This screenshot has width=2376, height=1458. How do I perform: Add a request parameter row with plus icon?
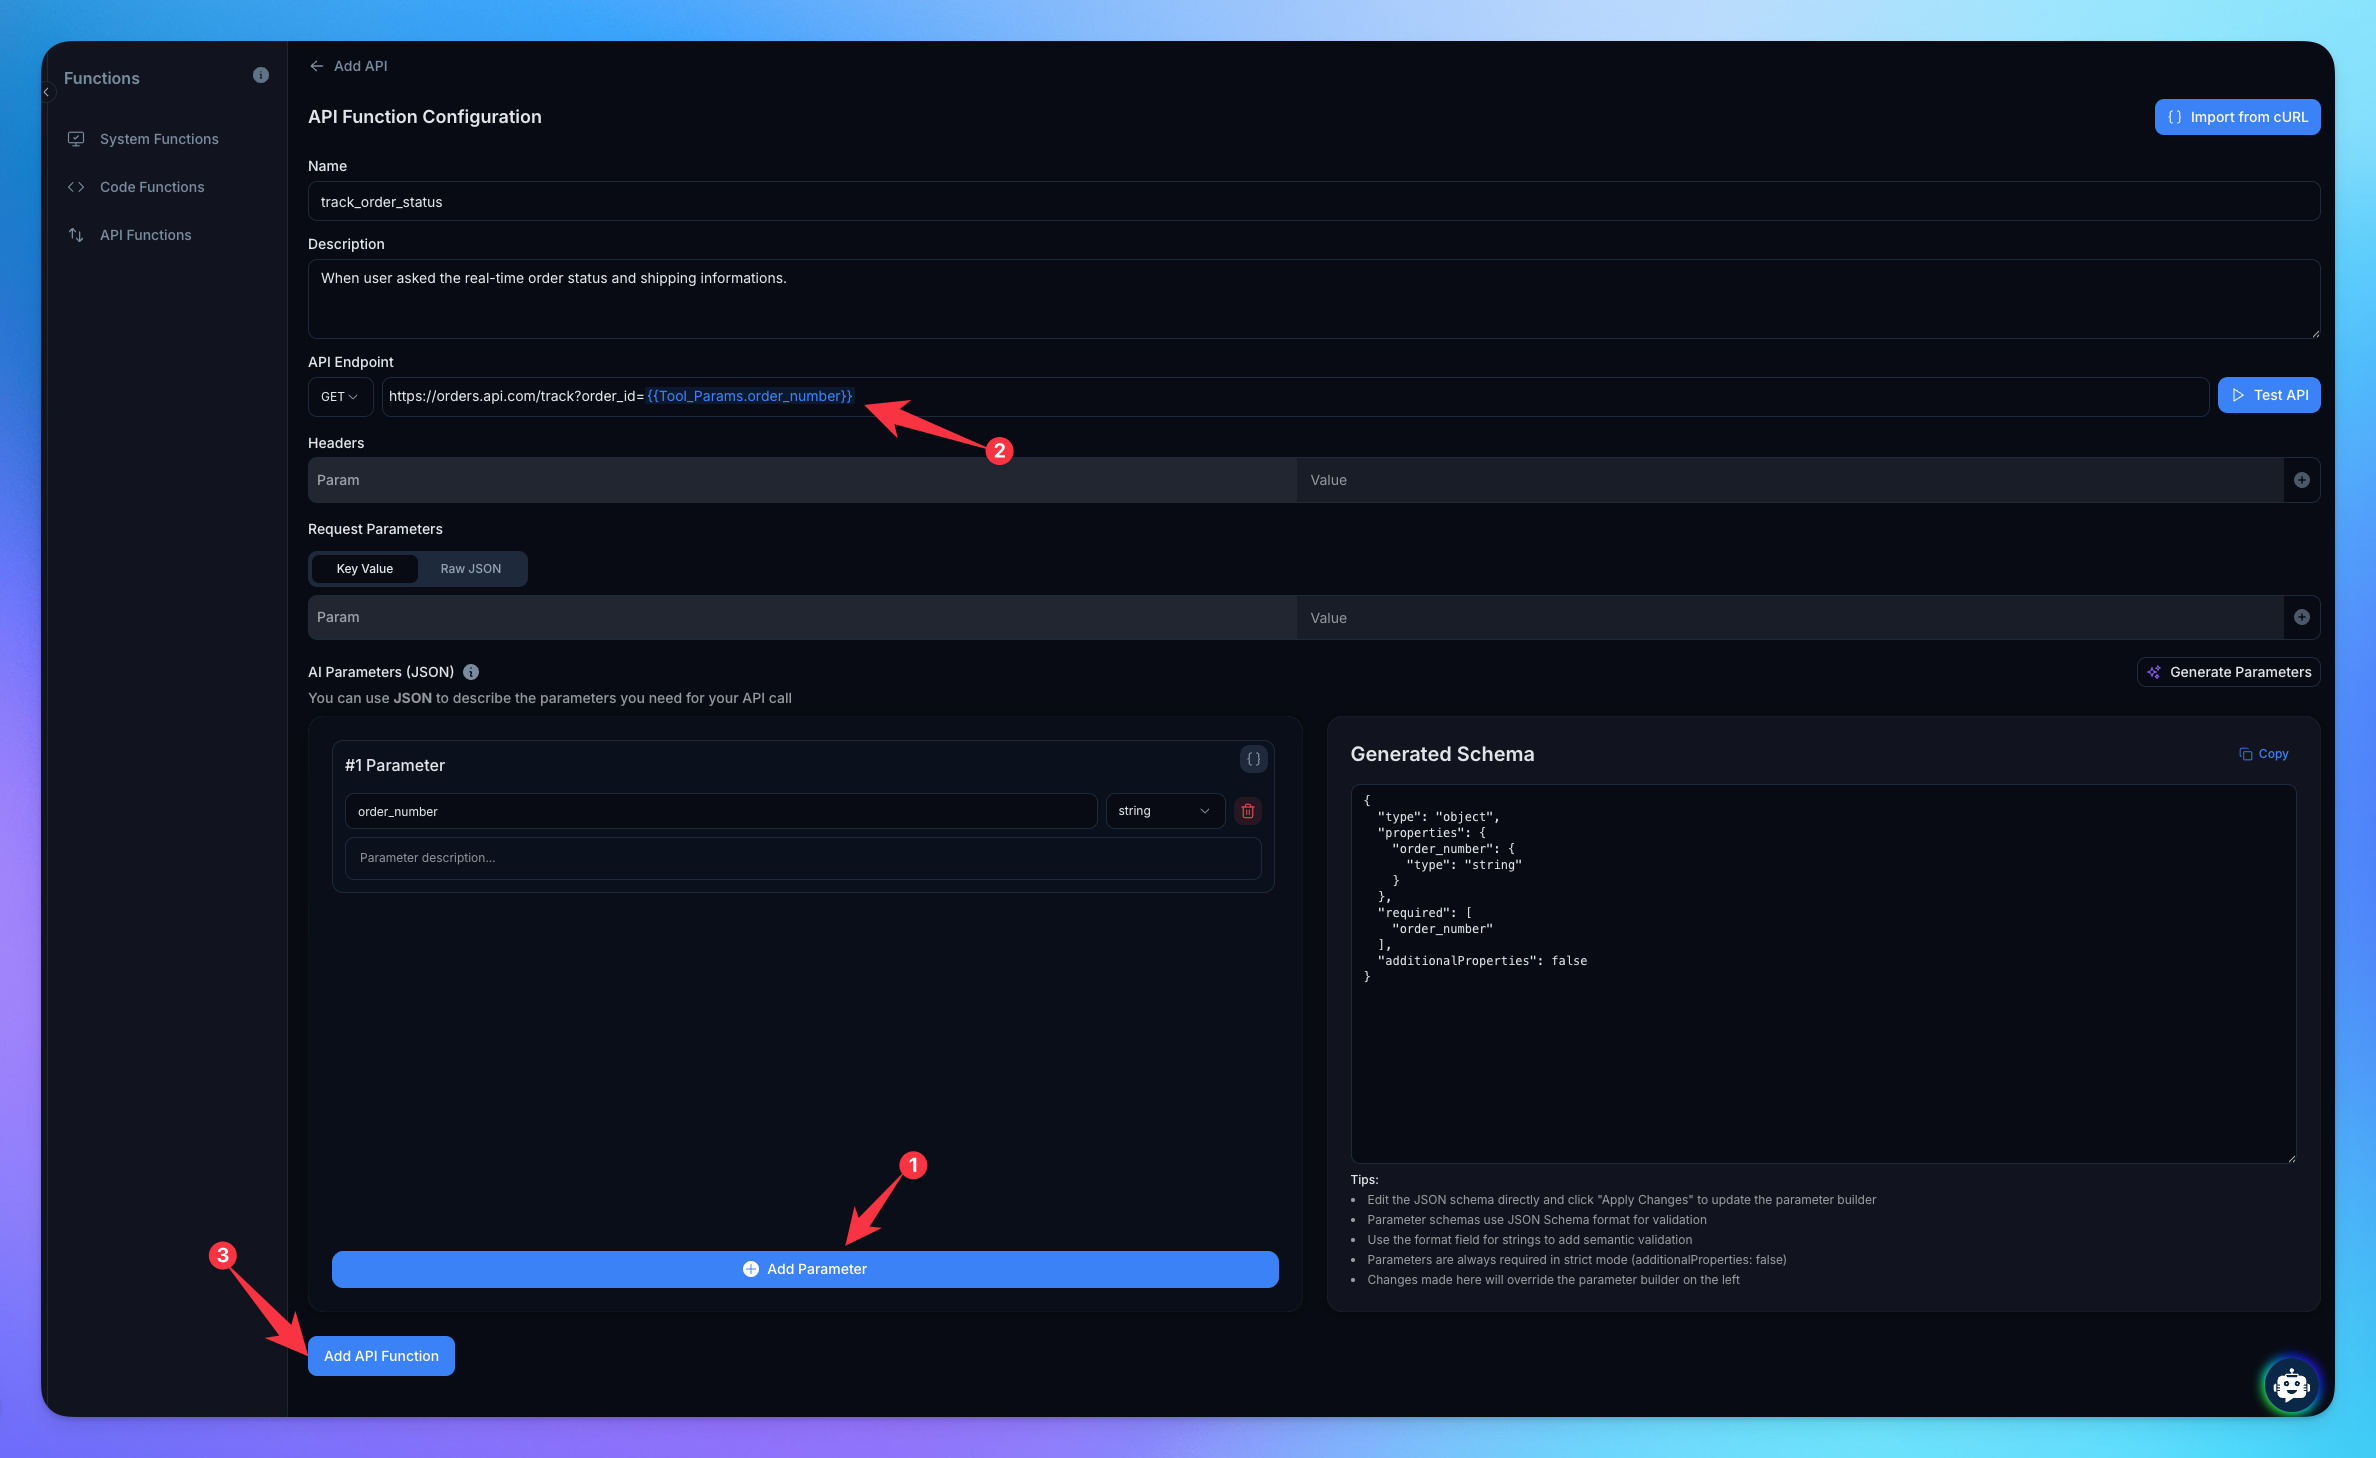coord(2302,618)
